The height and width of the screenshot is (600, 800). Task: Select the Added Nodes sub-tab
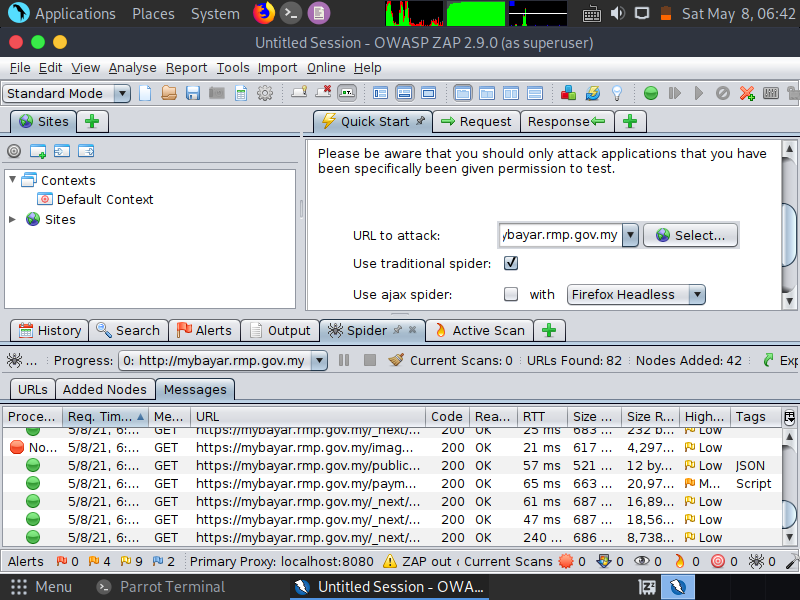(105, 389)
